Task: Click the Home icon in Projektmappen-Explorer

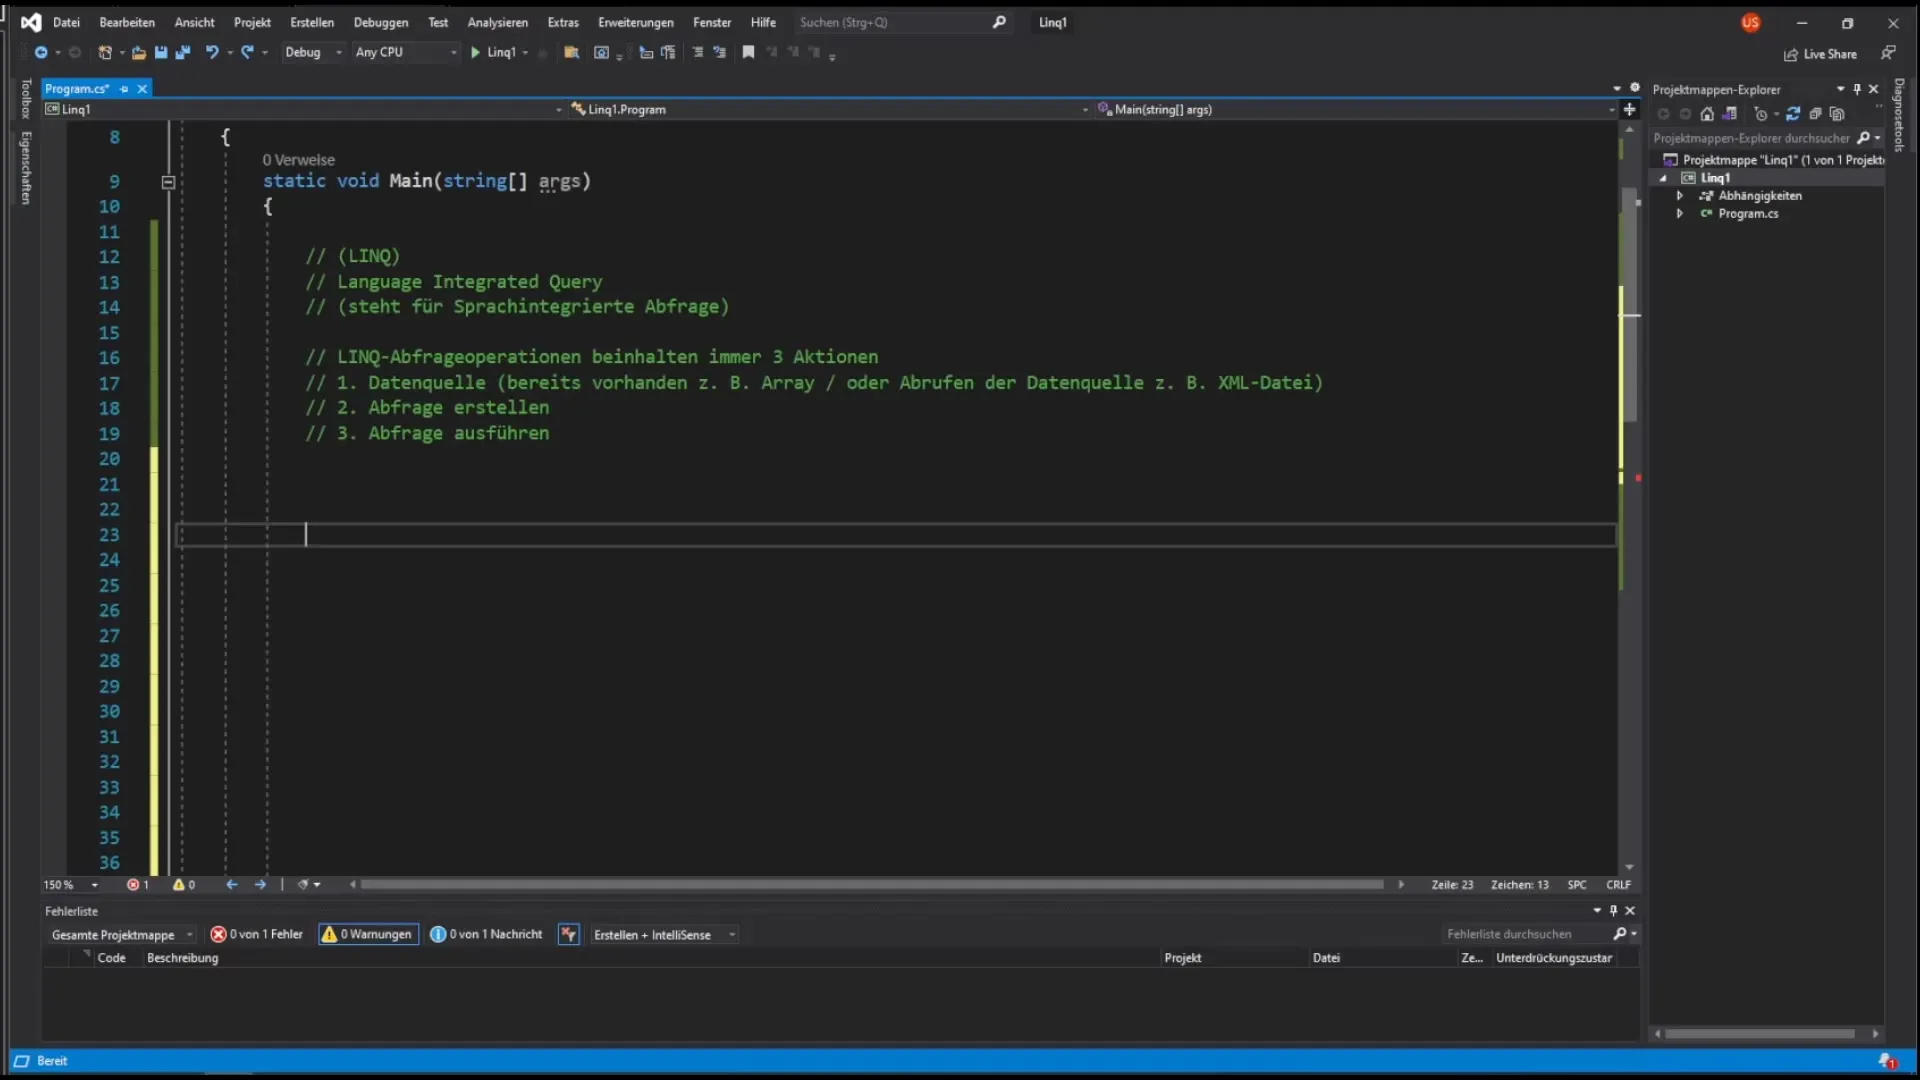Action: [1707, 114]
